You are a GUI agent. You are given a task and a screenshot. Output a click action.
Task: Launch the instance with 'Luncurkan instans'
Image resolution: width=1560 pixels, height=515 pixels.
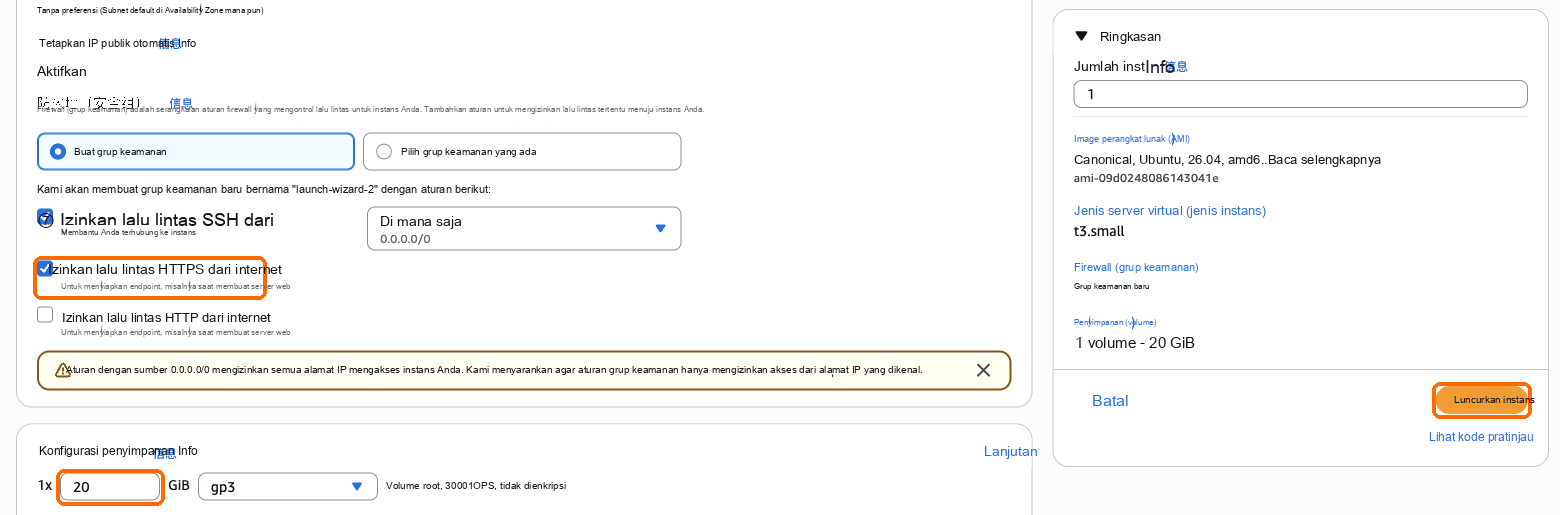1482,400
